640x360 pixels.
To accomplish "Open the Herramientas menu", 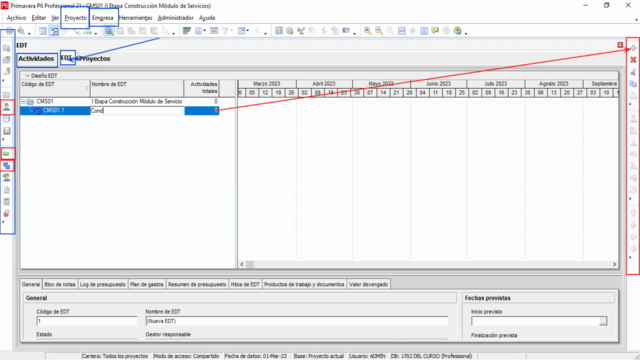I will (136, 18).
